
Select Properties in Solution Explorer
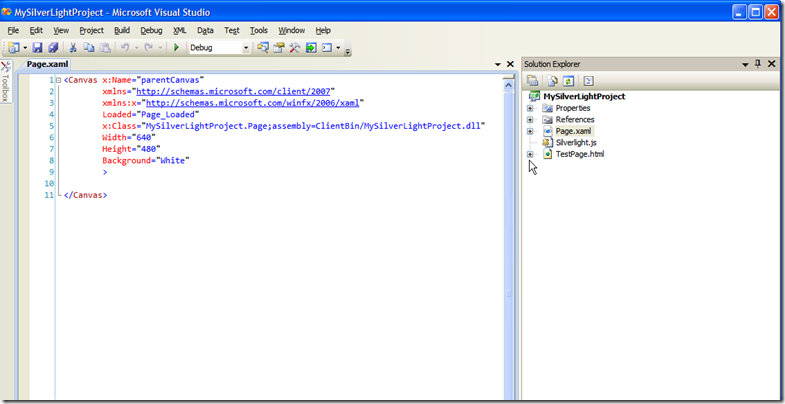click(x=573, y=108)
